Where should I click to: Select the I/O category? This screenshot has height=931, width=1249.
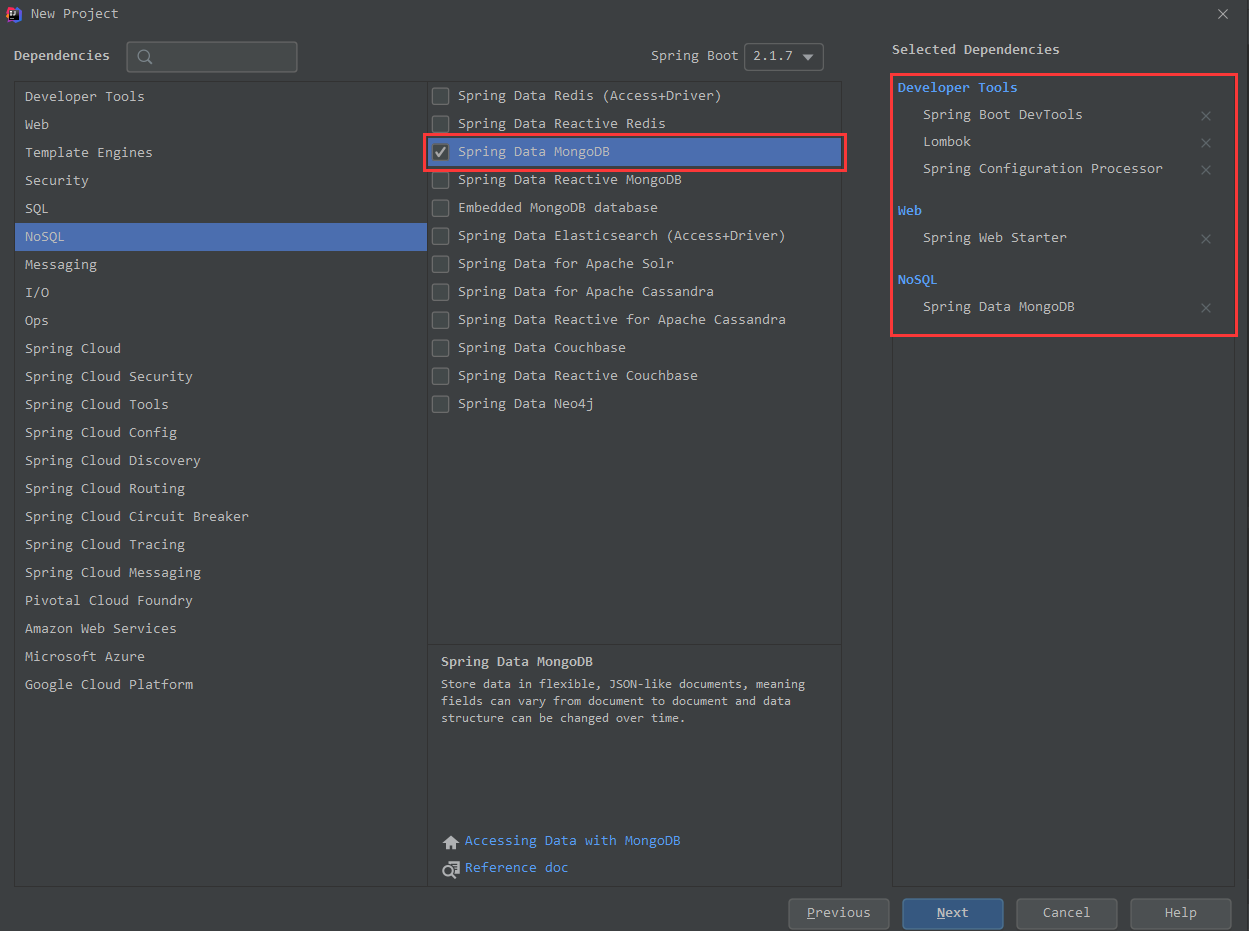point(221,293)
